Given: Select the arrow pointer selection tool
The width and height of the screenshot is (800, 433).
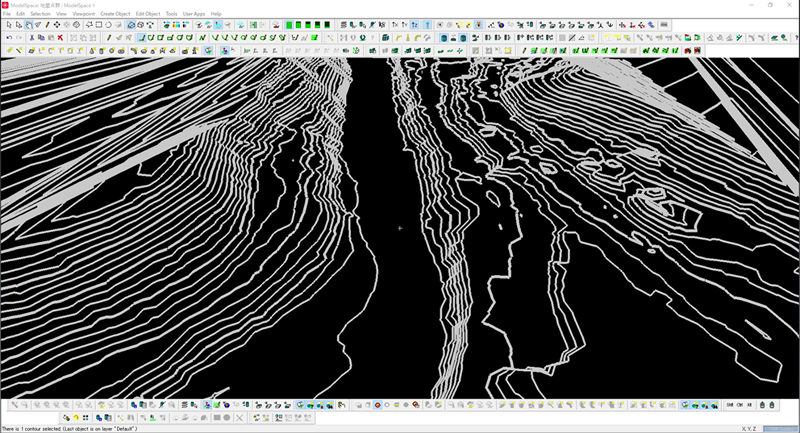Looking at the screenshot, I should point(8,24).
